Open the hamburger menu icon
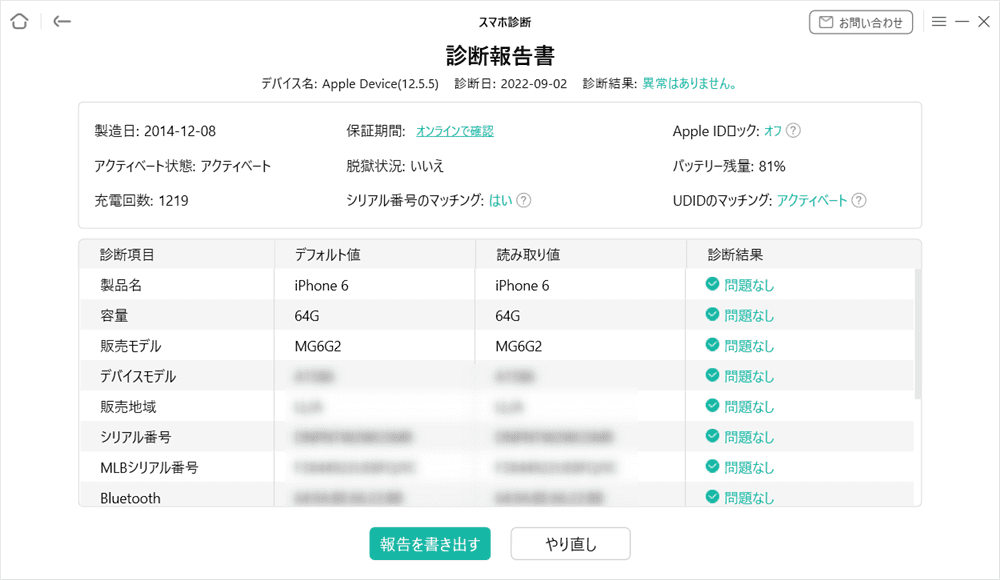This screenshot has width=1000, height=580. (x=939, y=22)
